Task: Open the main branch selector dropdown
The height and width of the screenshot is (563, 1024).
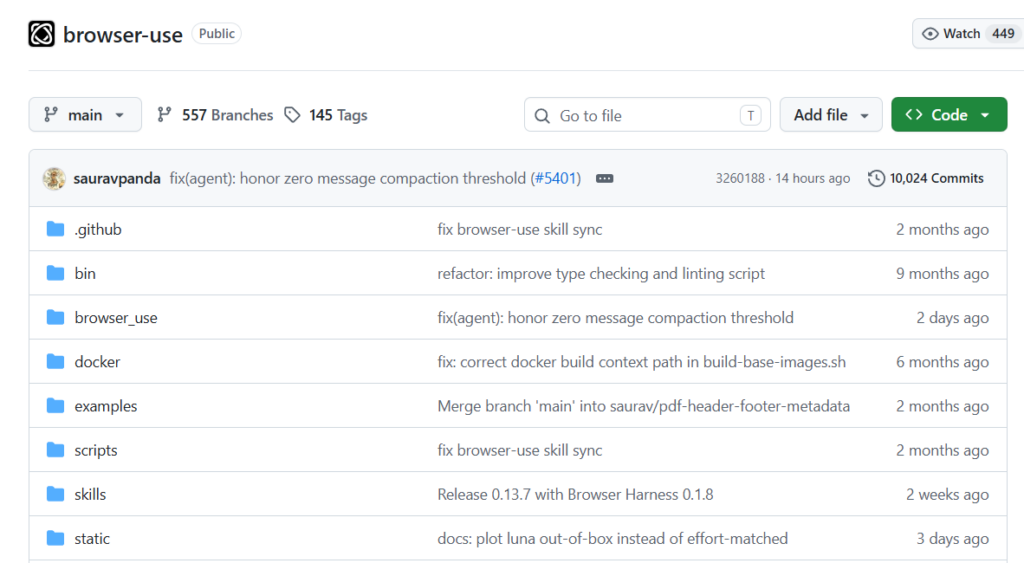Action: click(85, 115)
